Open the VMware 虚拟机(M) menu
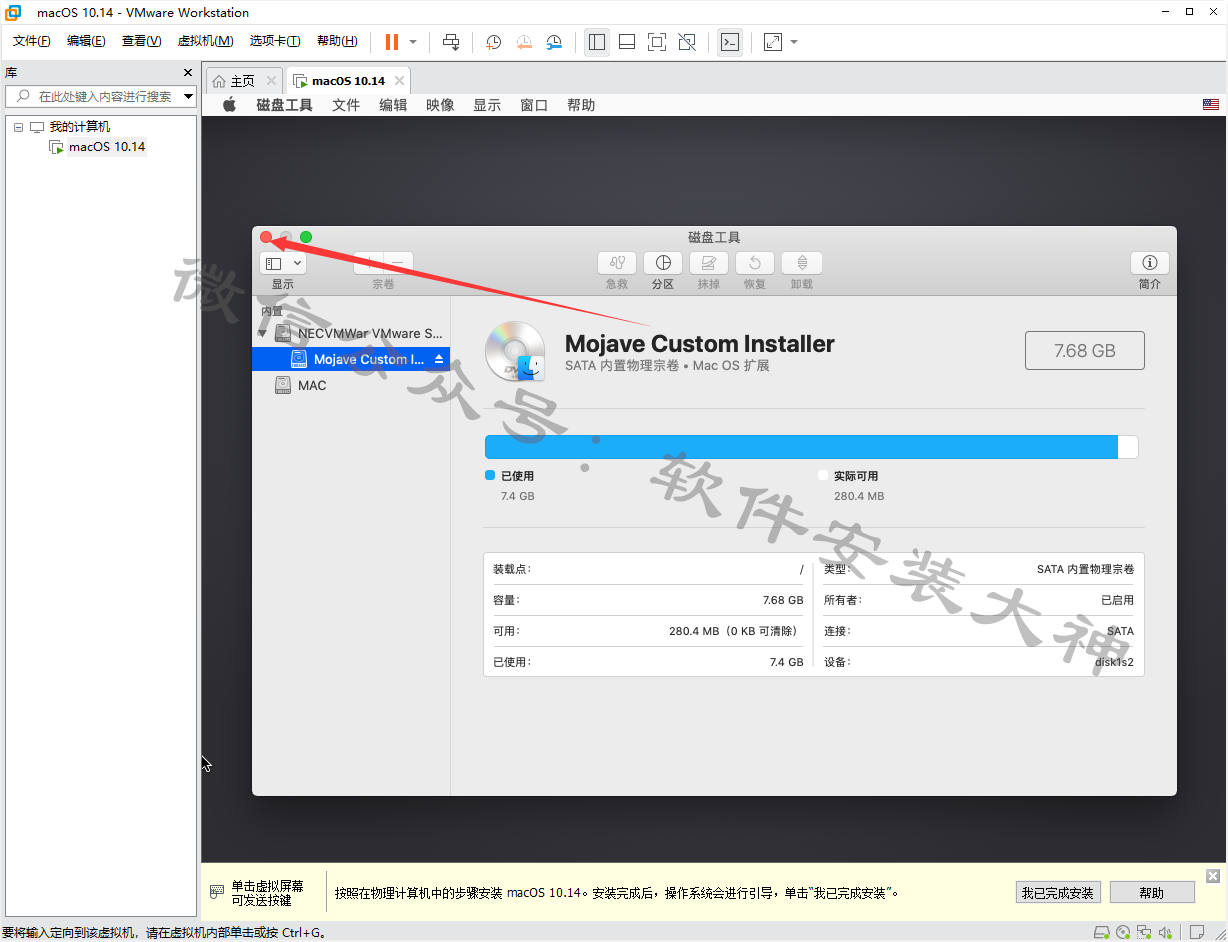This screenshot has width=1228, height=942. click(205, 41)
